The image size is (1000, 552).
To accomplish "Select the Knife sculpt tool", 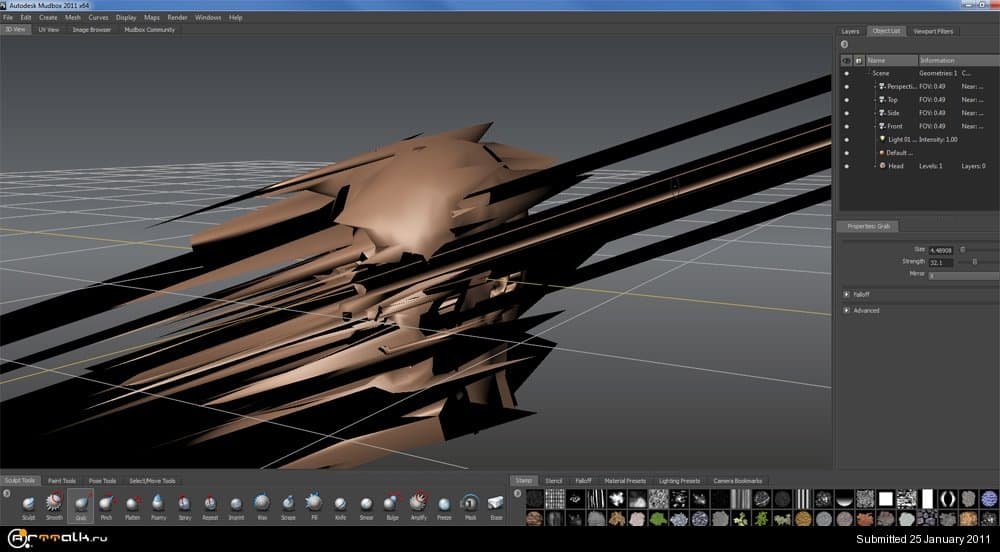I will tap(340, 503).
